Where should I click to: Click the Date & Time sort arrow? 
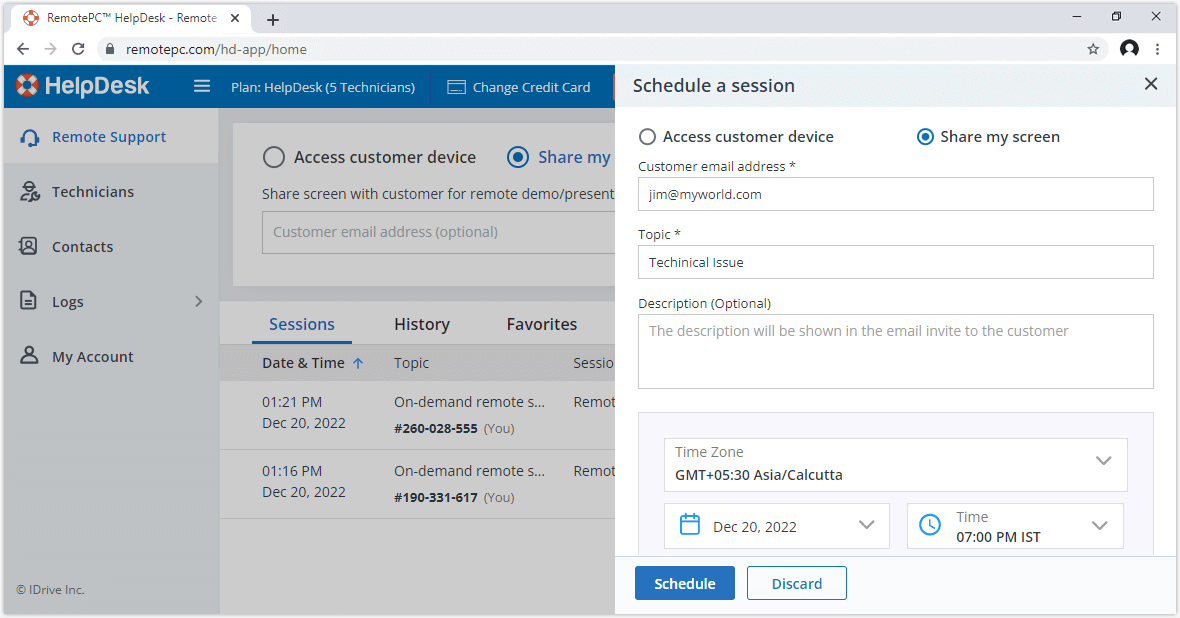coord(358,363)
